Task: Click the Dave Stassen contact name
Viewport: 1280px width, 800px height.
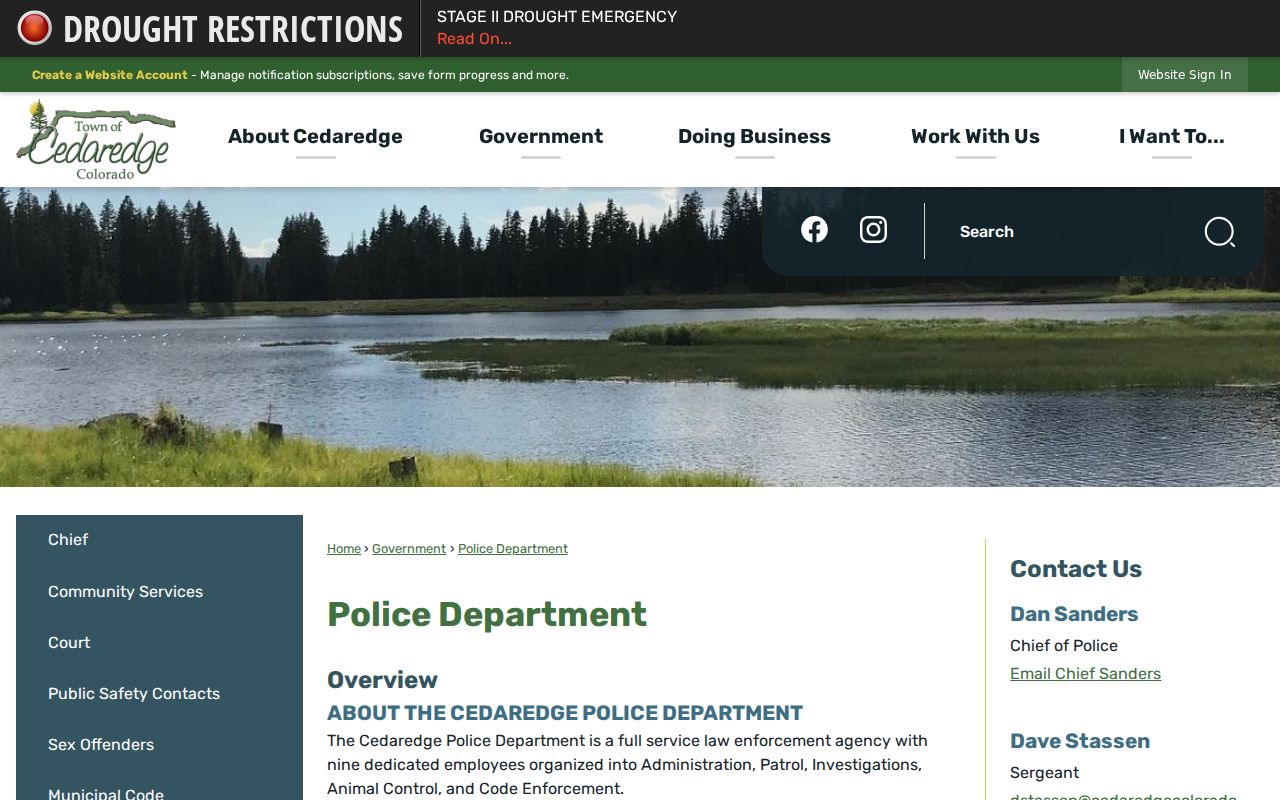Action: click(1080, 741)
